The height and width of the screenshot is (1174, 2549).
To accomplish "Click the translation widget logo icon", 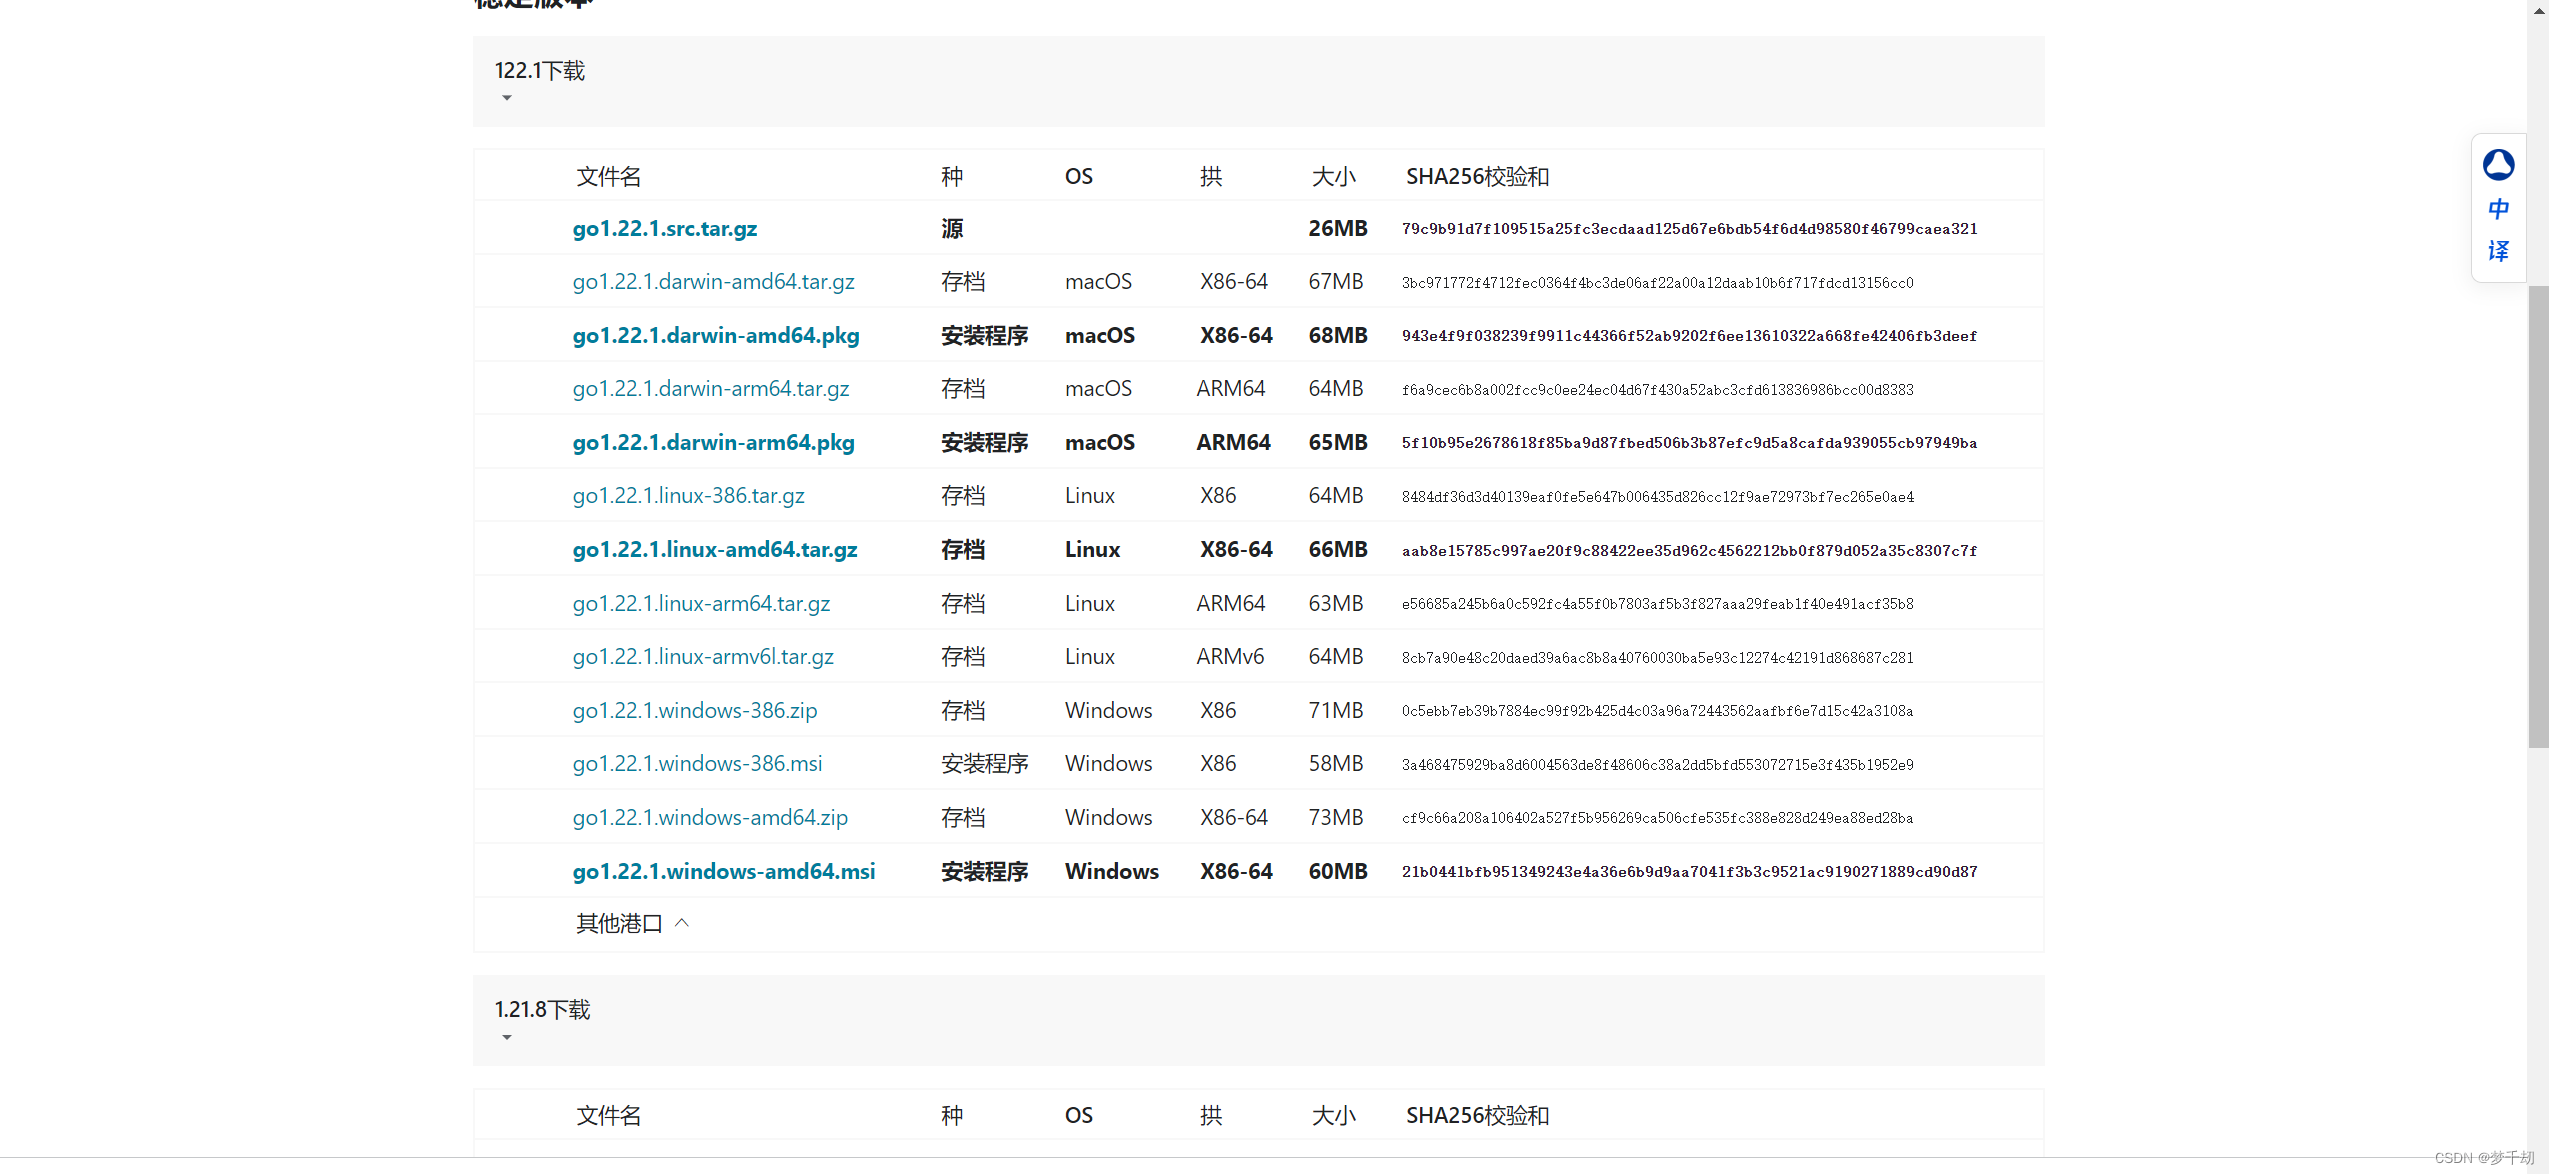I will tap(2497, 165).
